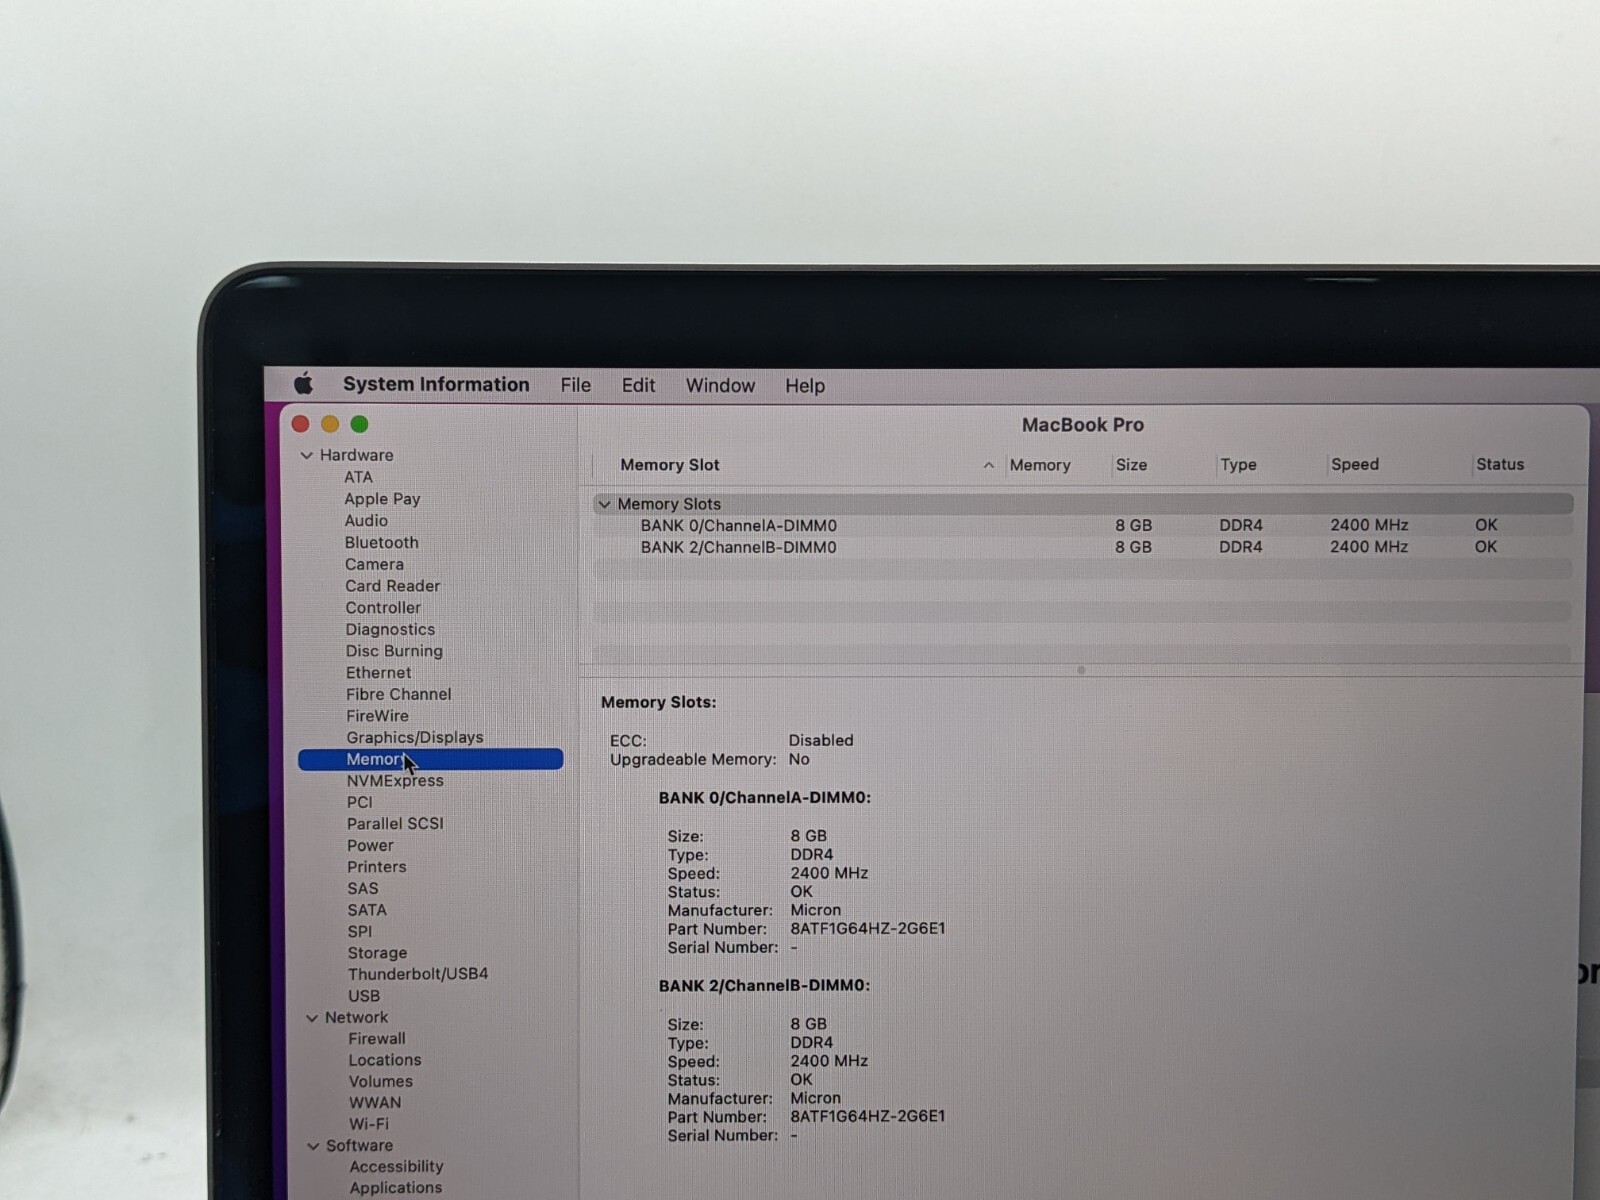This screenshot has height=1200, width=1600.
Task: Select PCI in the sidebar
Action: [x=360, y=802]
